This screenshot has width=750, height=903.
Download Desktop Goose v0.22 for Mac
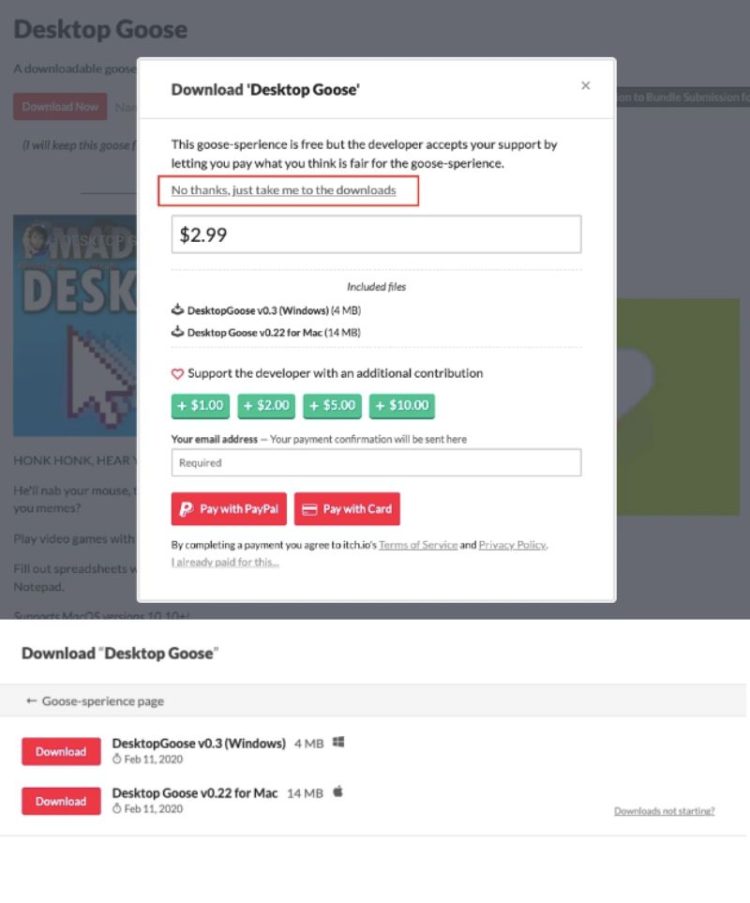pyautogui.click(x=61, y=801)
